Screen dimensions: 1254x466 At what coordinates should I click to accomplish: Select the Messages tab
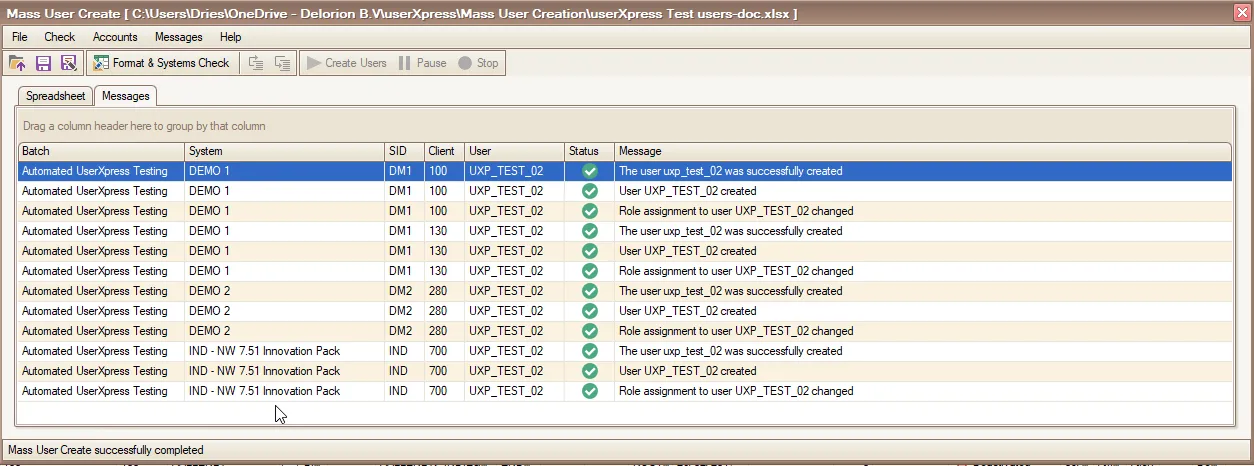(x=126, y=96)
